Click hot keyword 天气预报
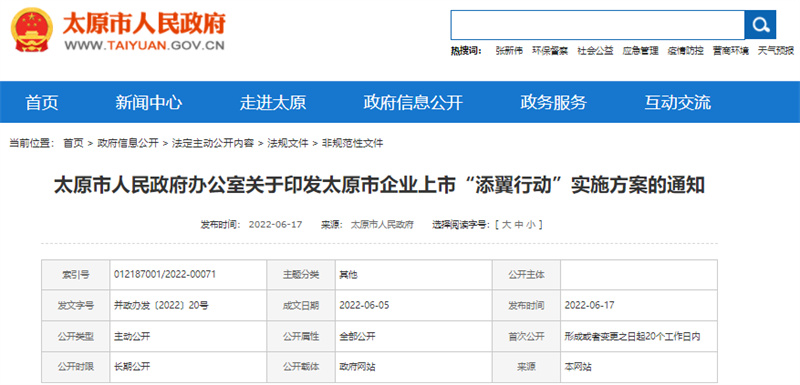The height and width of the screenshot is (385, 800). pyautogui.click(x=776, y=51)
